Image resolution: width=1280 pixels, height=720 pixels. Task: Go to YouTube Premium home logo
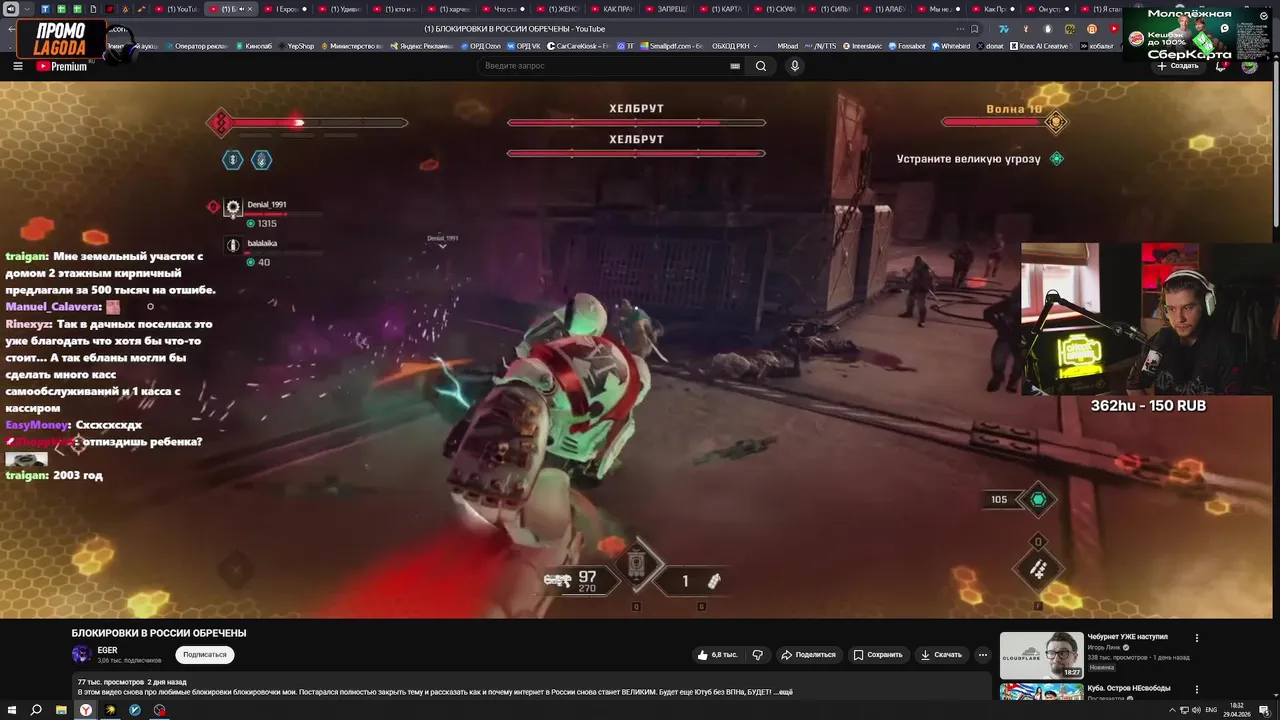click(62, 66)
